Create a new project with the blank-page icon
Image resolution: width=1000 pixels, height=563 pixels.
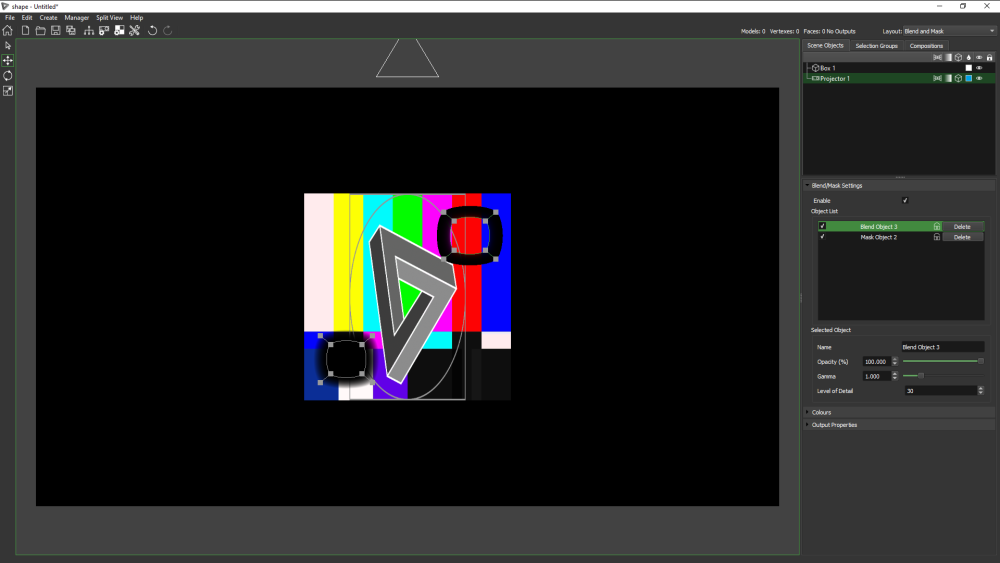pos(26,31)
